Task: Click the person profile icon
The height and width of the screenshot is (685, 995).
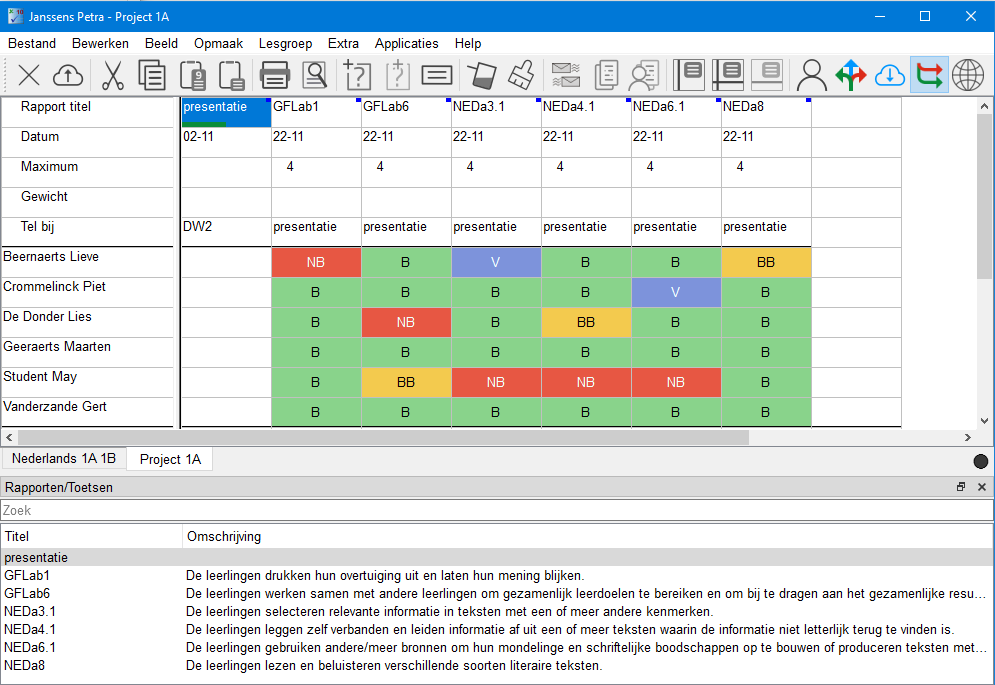Action: pos(812,75)
